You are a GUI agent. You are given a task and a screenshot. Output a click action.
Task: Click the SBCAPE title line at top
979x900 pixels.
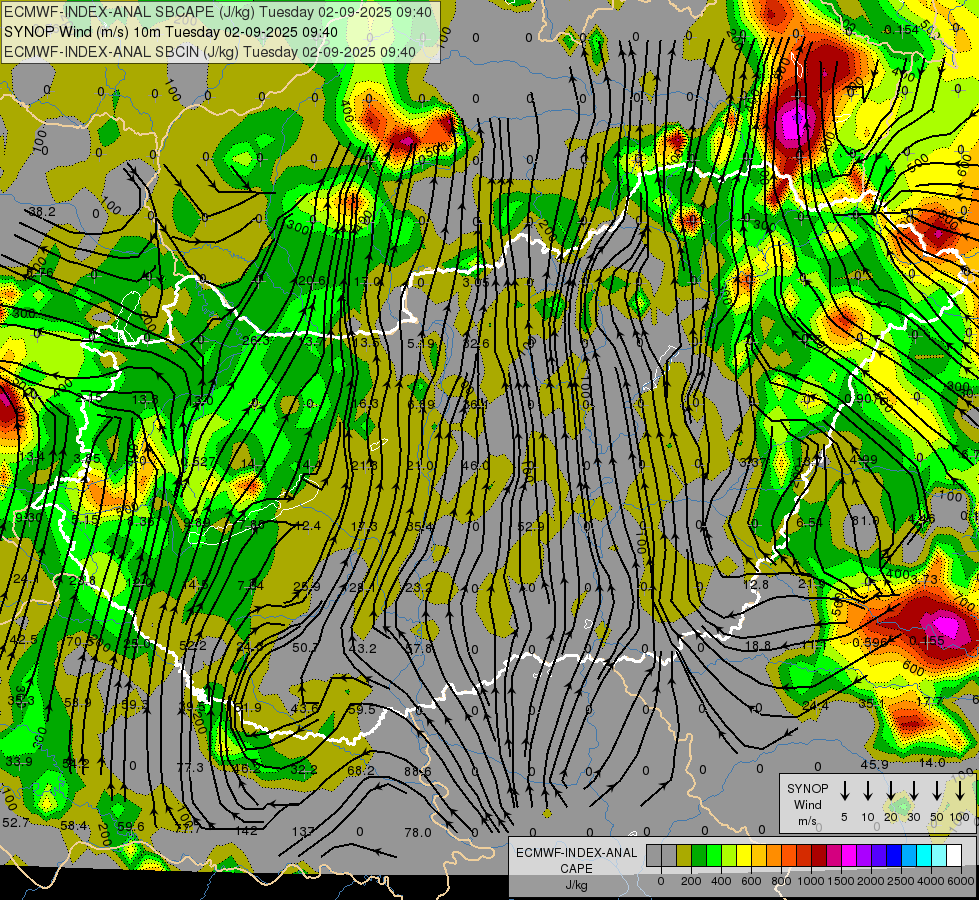pyautogui.click(x=218, y=12)
